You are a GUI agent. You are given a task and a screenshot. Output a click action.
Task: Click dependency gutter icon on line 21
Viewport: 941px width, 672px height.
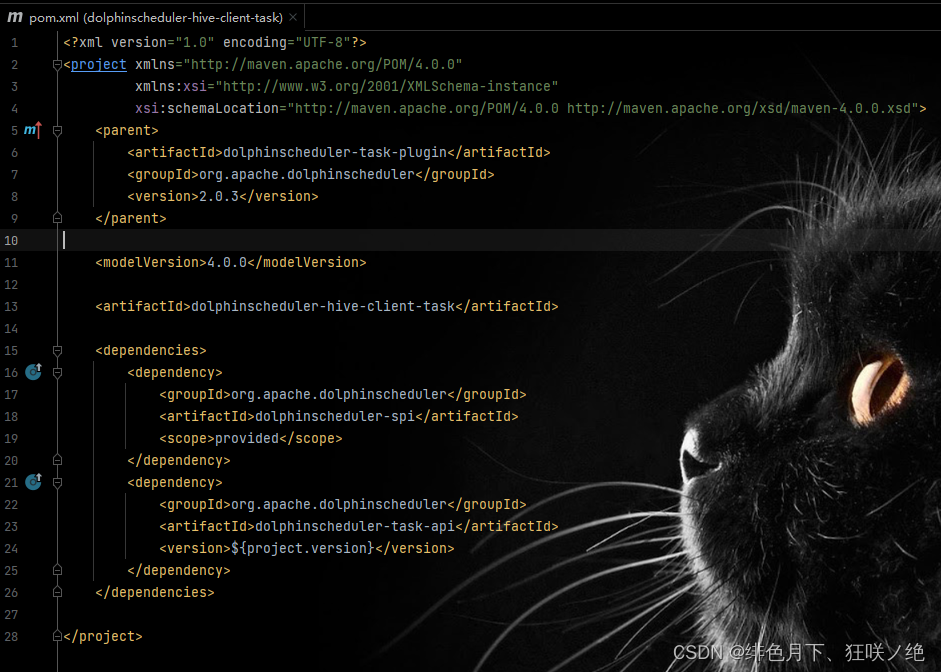[x=34, y=482]
